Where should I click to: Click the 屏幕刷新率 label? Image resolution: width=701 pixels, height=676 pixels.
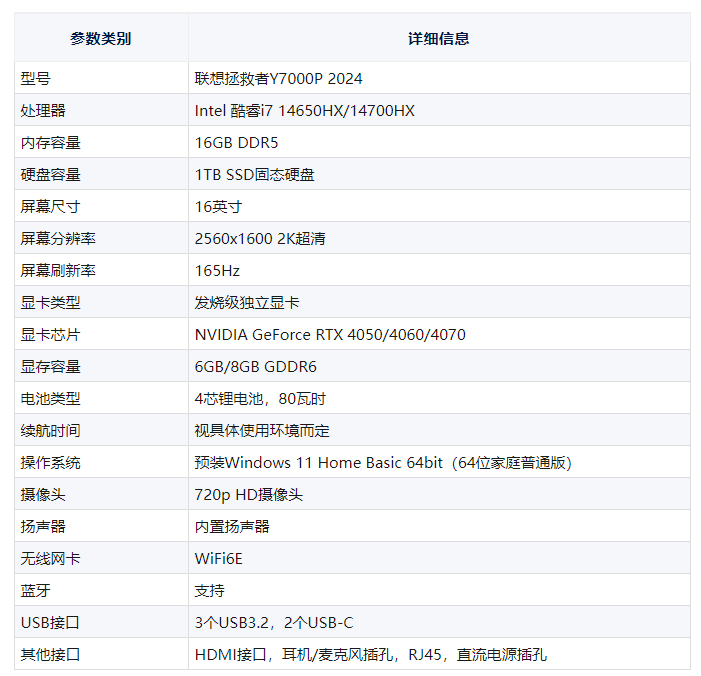tap(58, 270)
